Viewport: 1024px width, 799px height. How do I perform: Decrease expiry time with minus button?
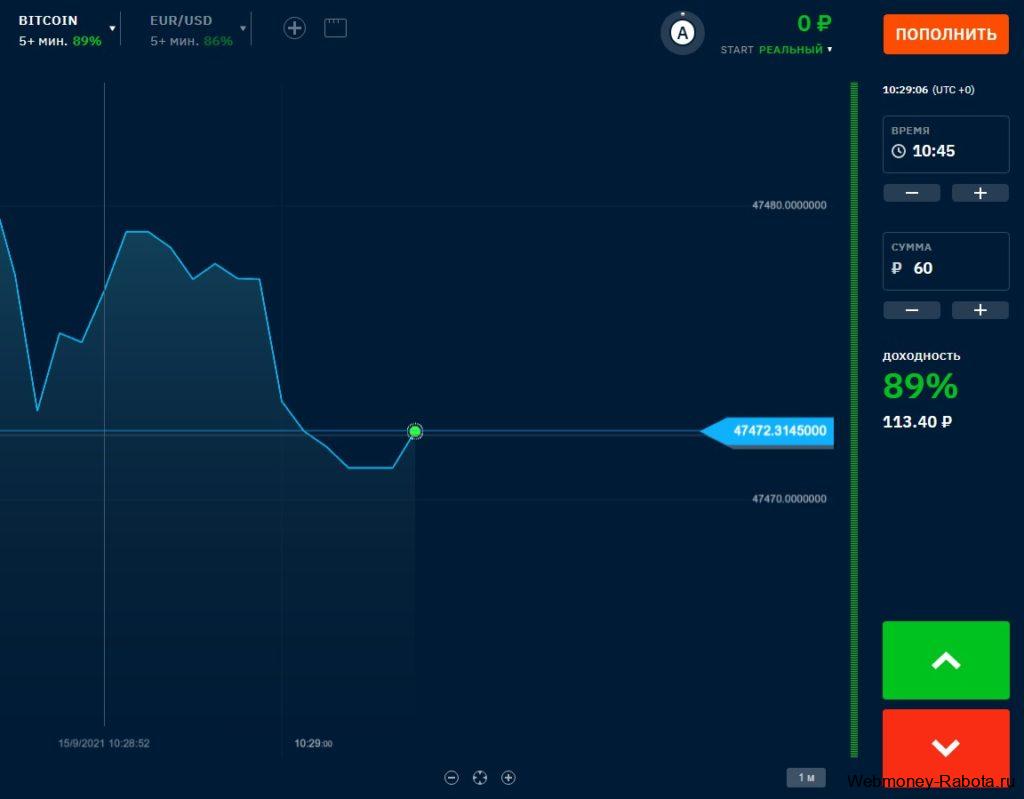pyautogui.click(x=912, y=193)
